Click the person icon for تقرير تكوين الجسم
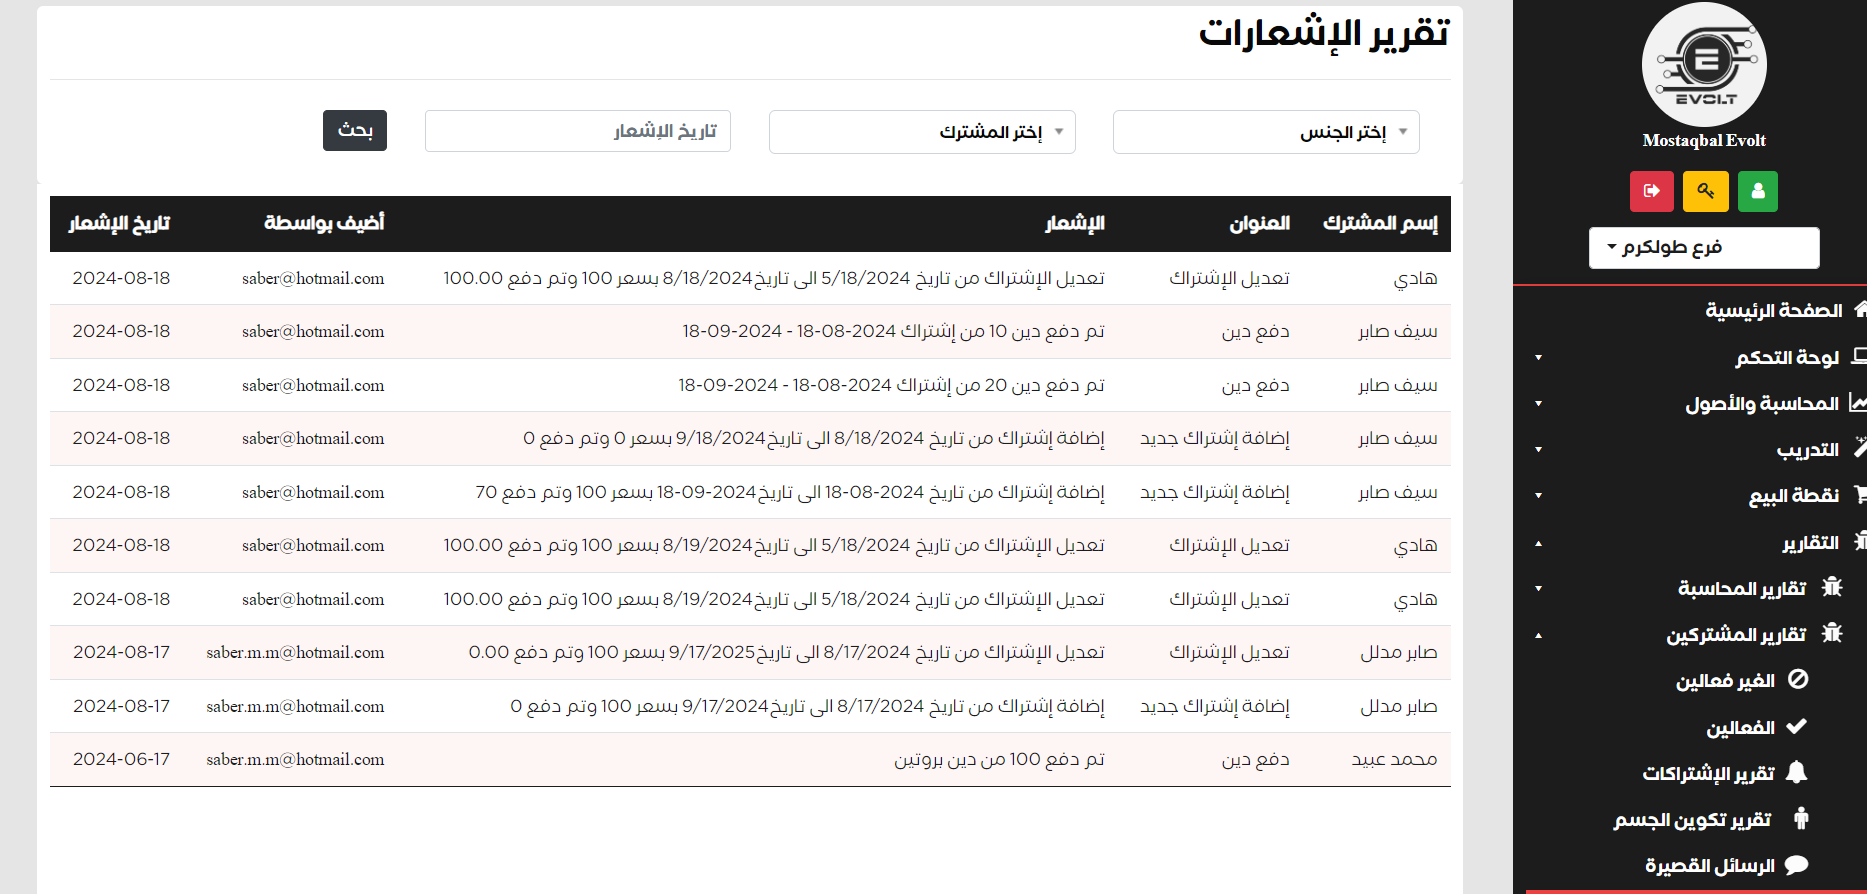 (x=1800, y=819)
